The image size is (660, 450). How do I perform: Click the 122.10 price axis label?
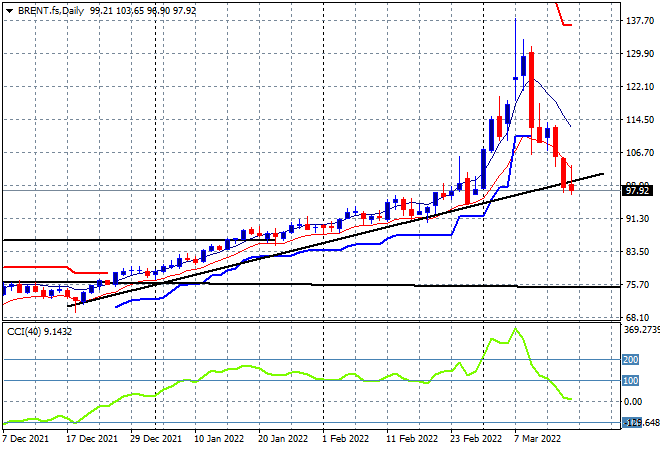[x=638, y=87]
